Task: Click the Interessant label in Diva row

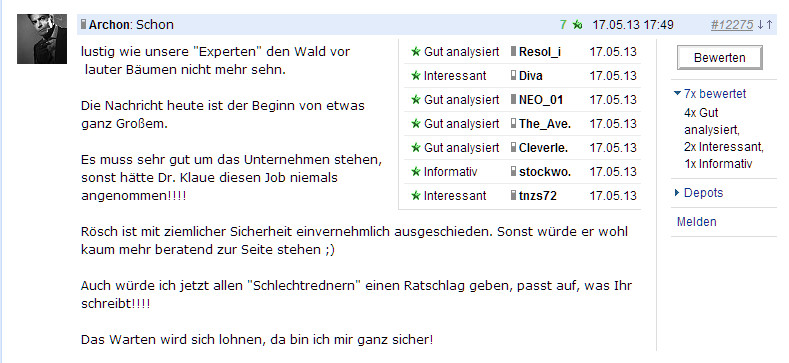Action: [x=455, y=76]
